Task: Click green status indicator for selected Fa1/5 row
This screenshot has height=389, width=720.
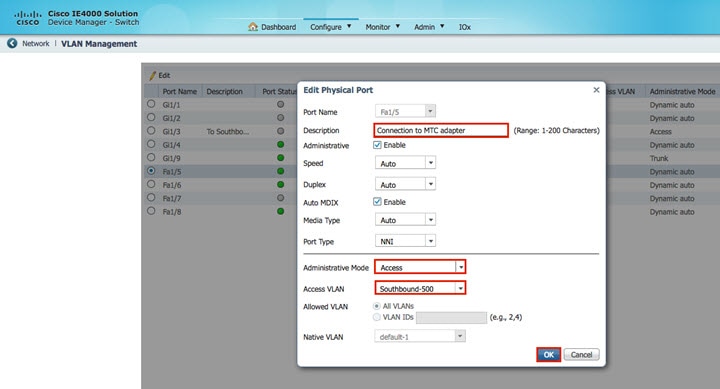Action: coord(280,171)
